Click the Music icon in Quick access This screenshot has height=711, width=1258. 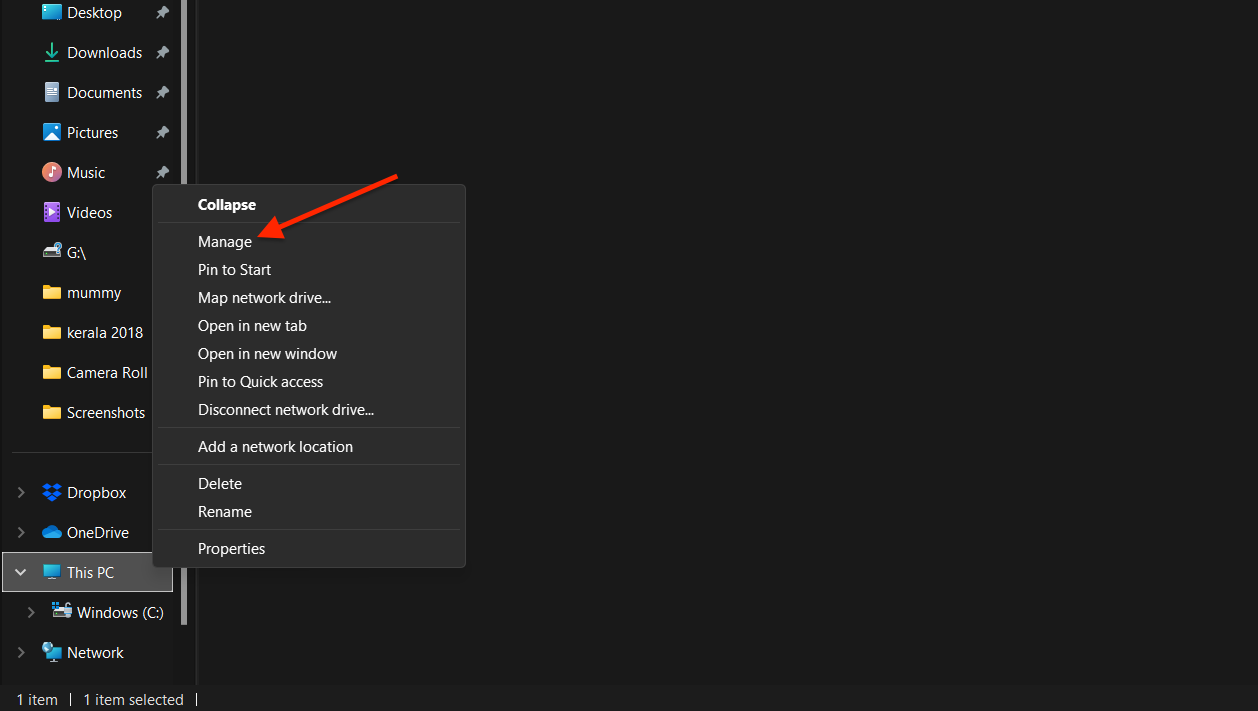52,173
